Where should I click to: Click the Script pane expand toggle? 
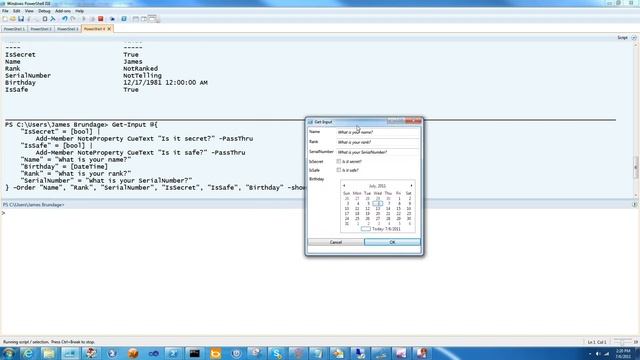[x=634, y=38]
